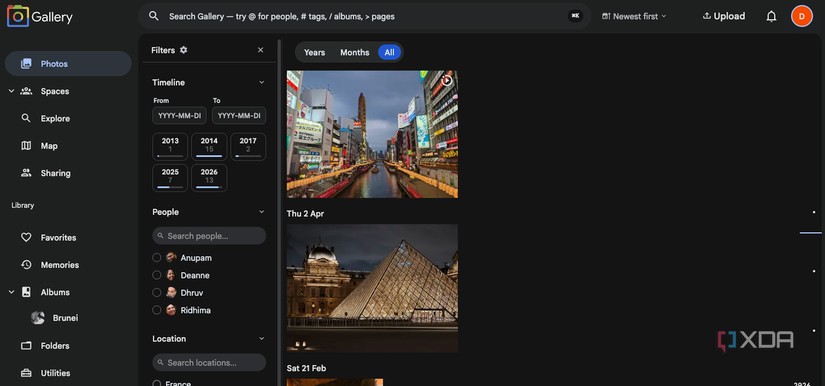Open the Newest first sort dropdown
This screenshot has height=386, width=825.
634,16
